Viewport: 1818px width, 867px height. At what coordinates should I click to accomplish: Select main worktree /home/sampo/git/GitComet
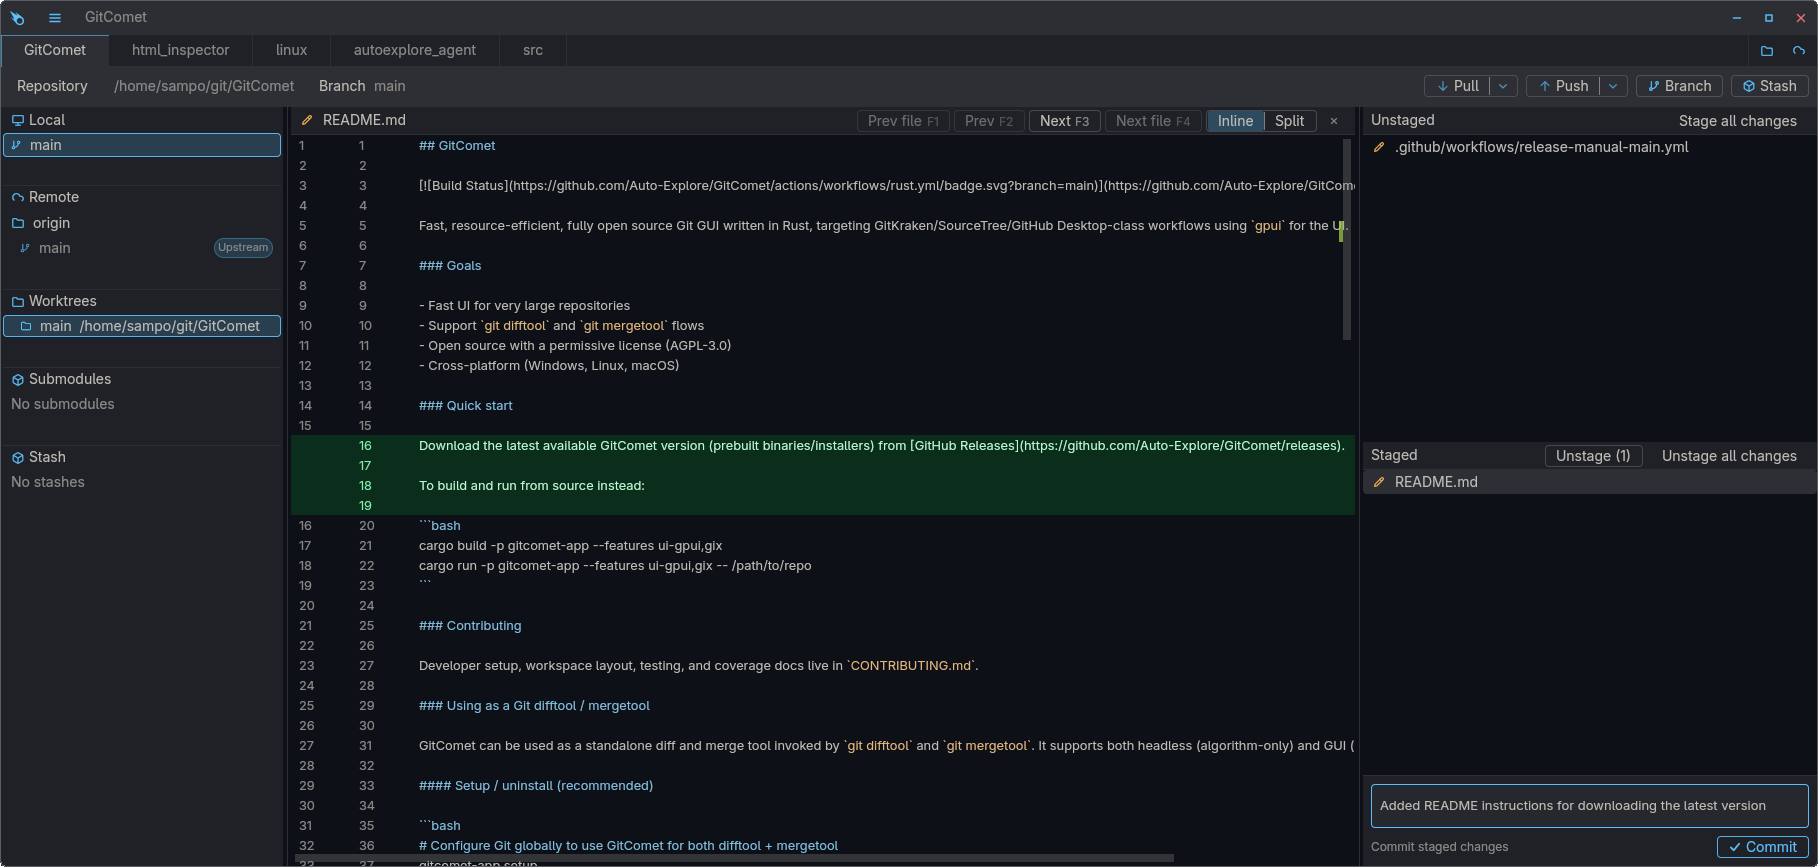point(142,326)
